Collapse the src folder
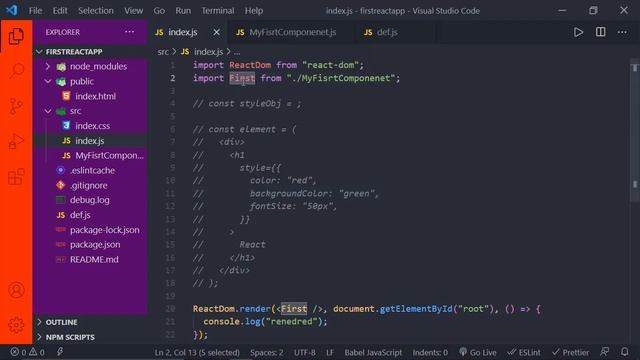 coord(91,111)
